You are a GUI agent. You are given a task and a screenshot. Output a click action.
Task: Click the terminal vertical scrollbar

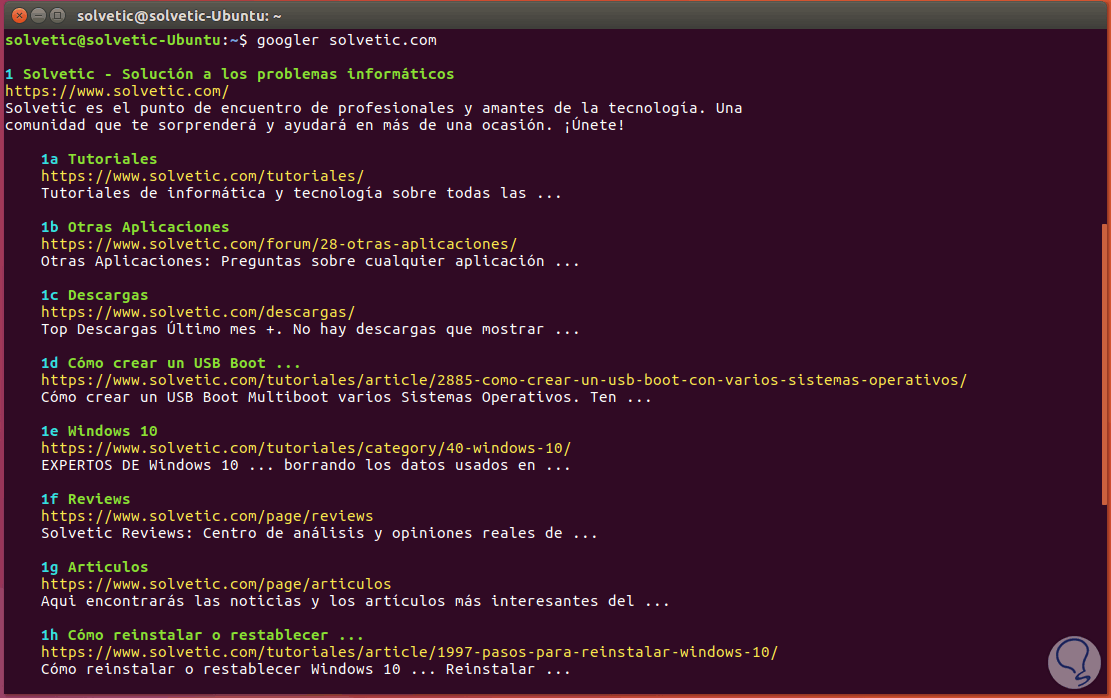pyautogui.click(x=1104, y=364)
